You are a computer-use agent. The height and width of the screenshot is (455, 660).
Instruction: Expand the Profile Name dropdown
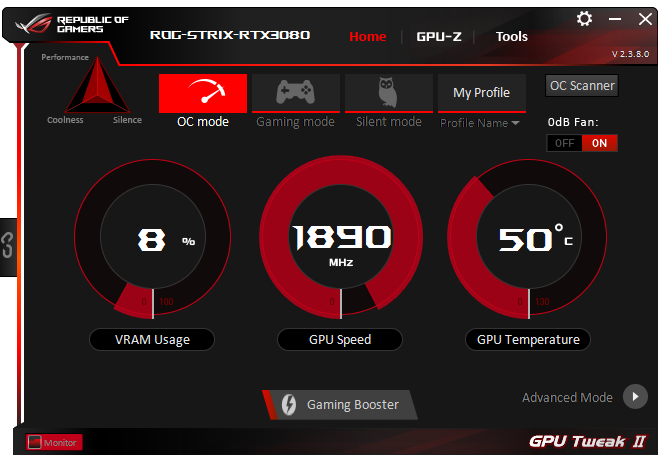479,123
